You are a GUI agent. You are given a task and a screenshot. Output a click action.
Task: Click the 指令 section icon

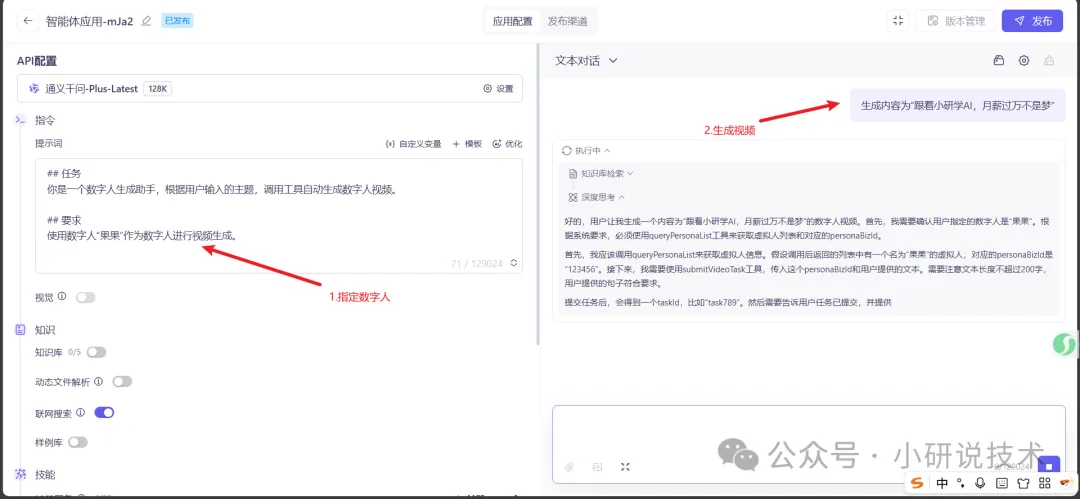click(21, 120)
